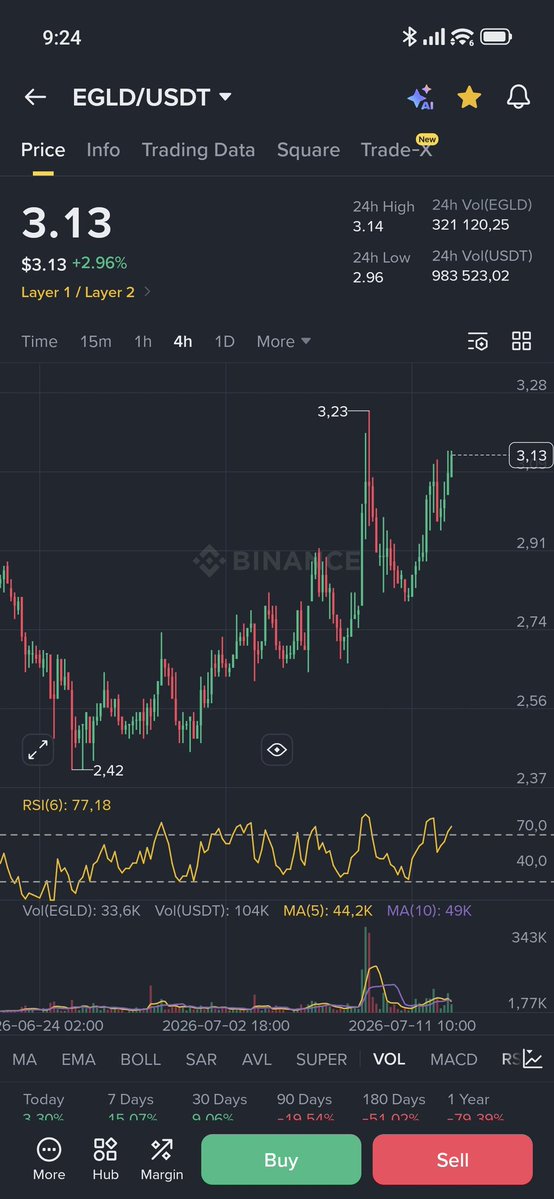Screen dimensions: 554x1199
Task: Tap the 24h Low value 2.96
Action: pyautogui.click(x=368, y=277)
